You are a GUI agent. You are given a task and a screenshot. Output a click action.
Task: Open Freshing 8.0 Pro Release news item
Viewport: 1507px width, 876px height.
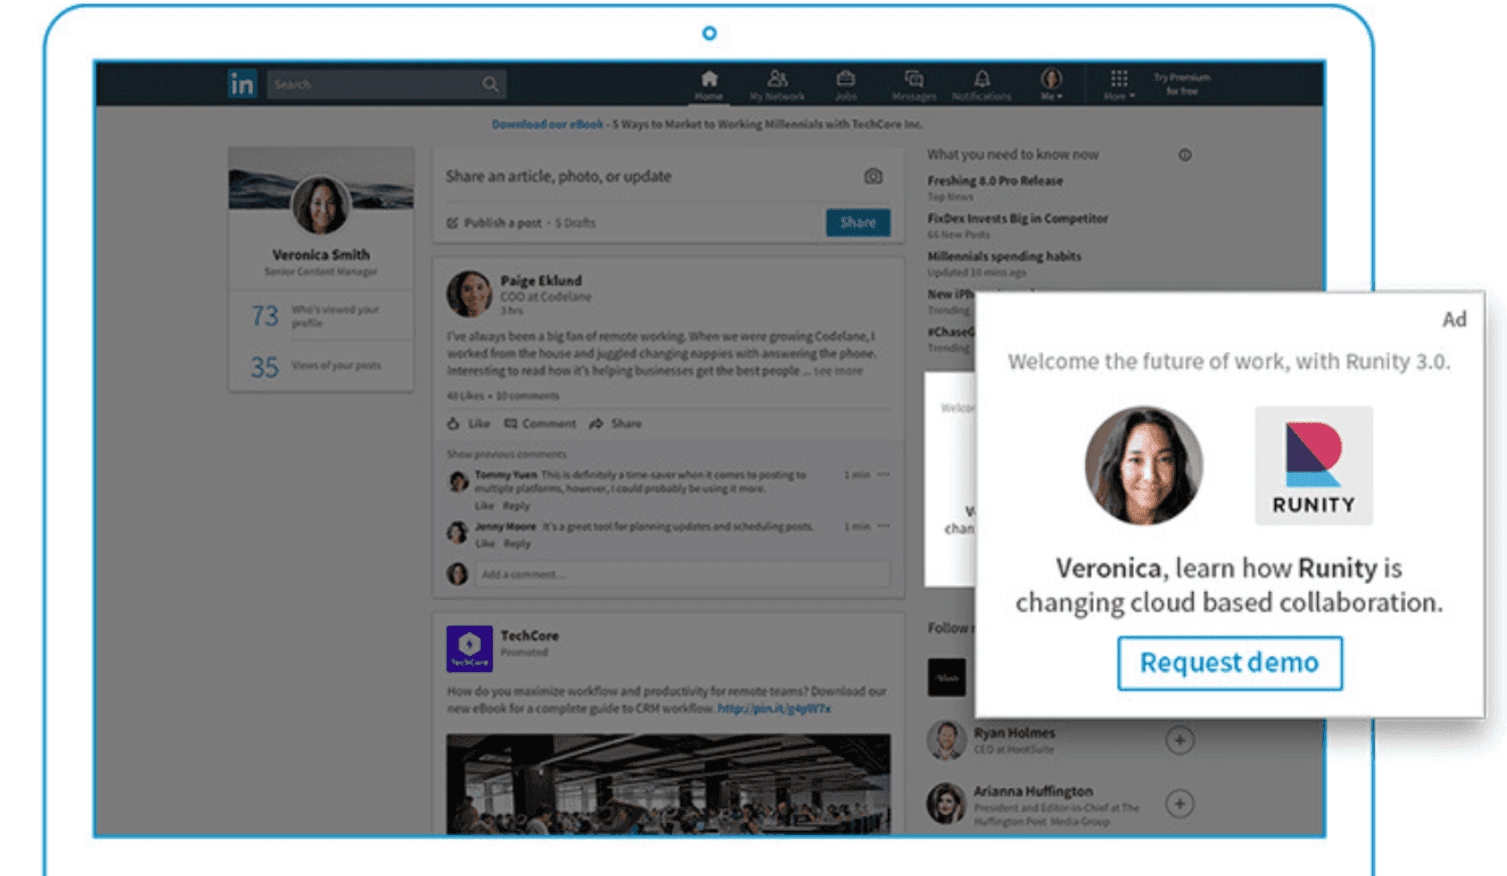click(x=995, y=181)
